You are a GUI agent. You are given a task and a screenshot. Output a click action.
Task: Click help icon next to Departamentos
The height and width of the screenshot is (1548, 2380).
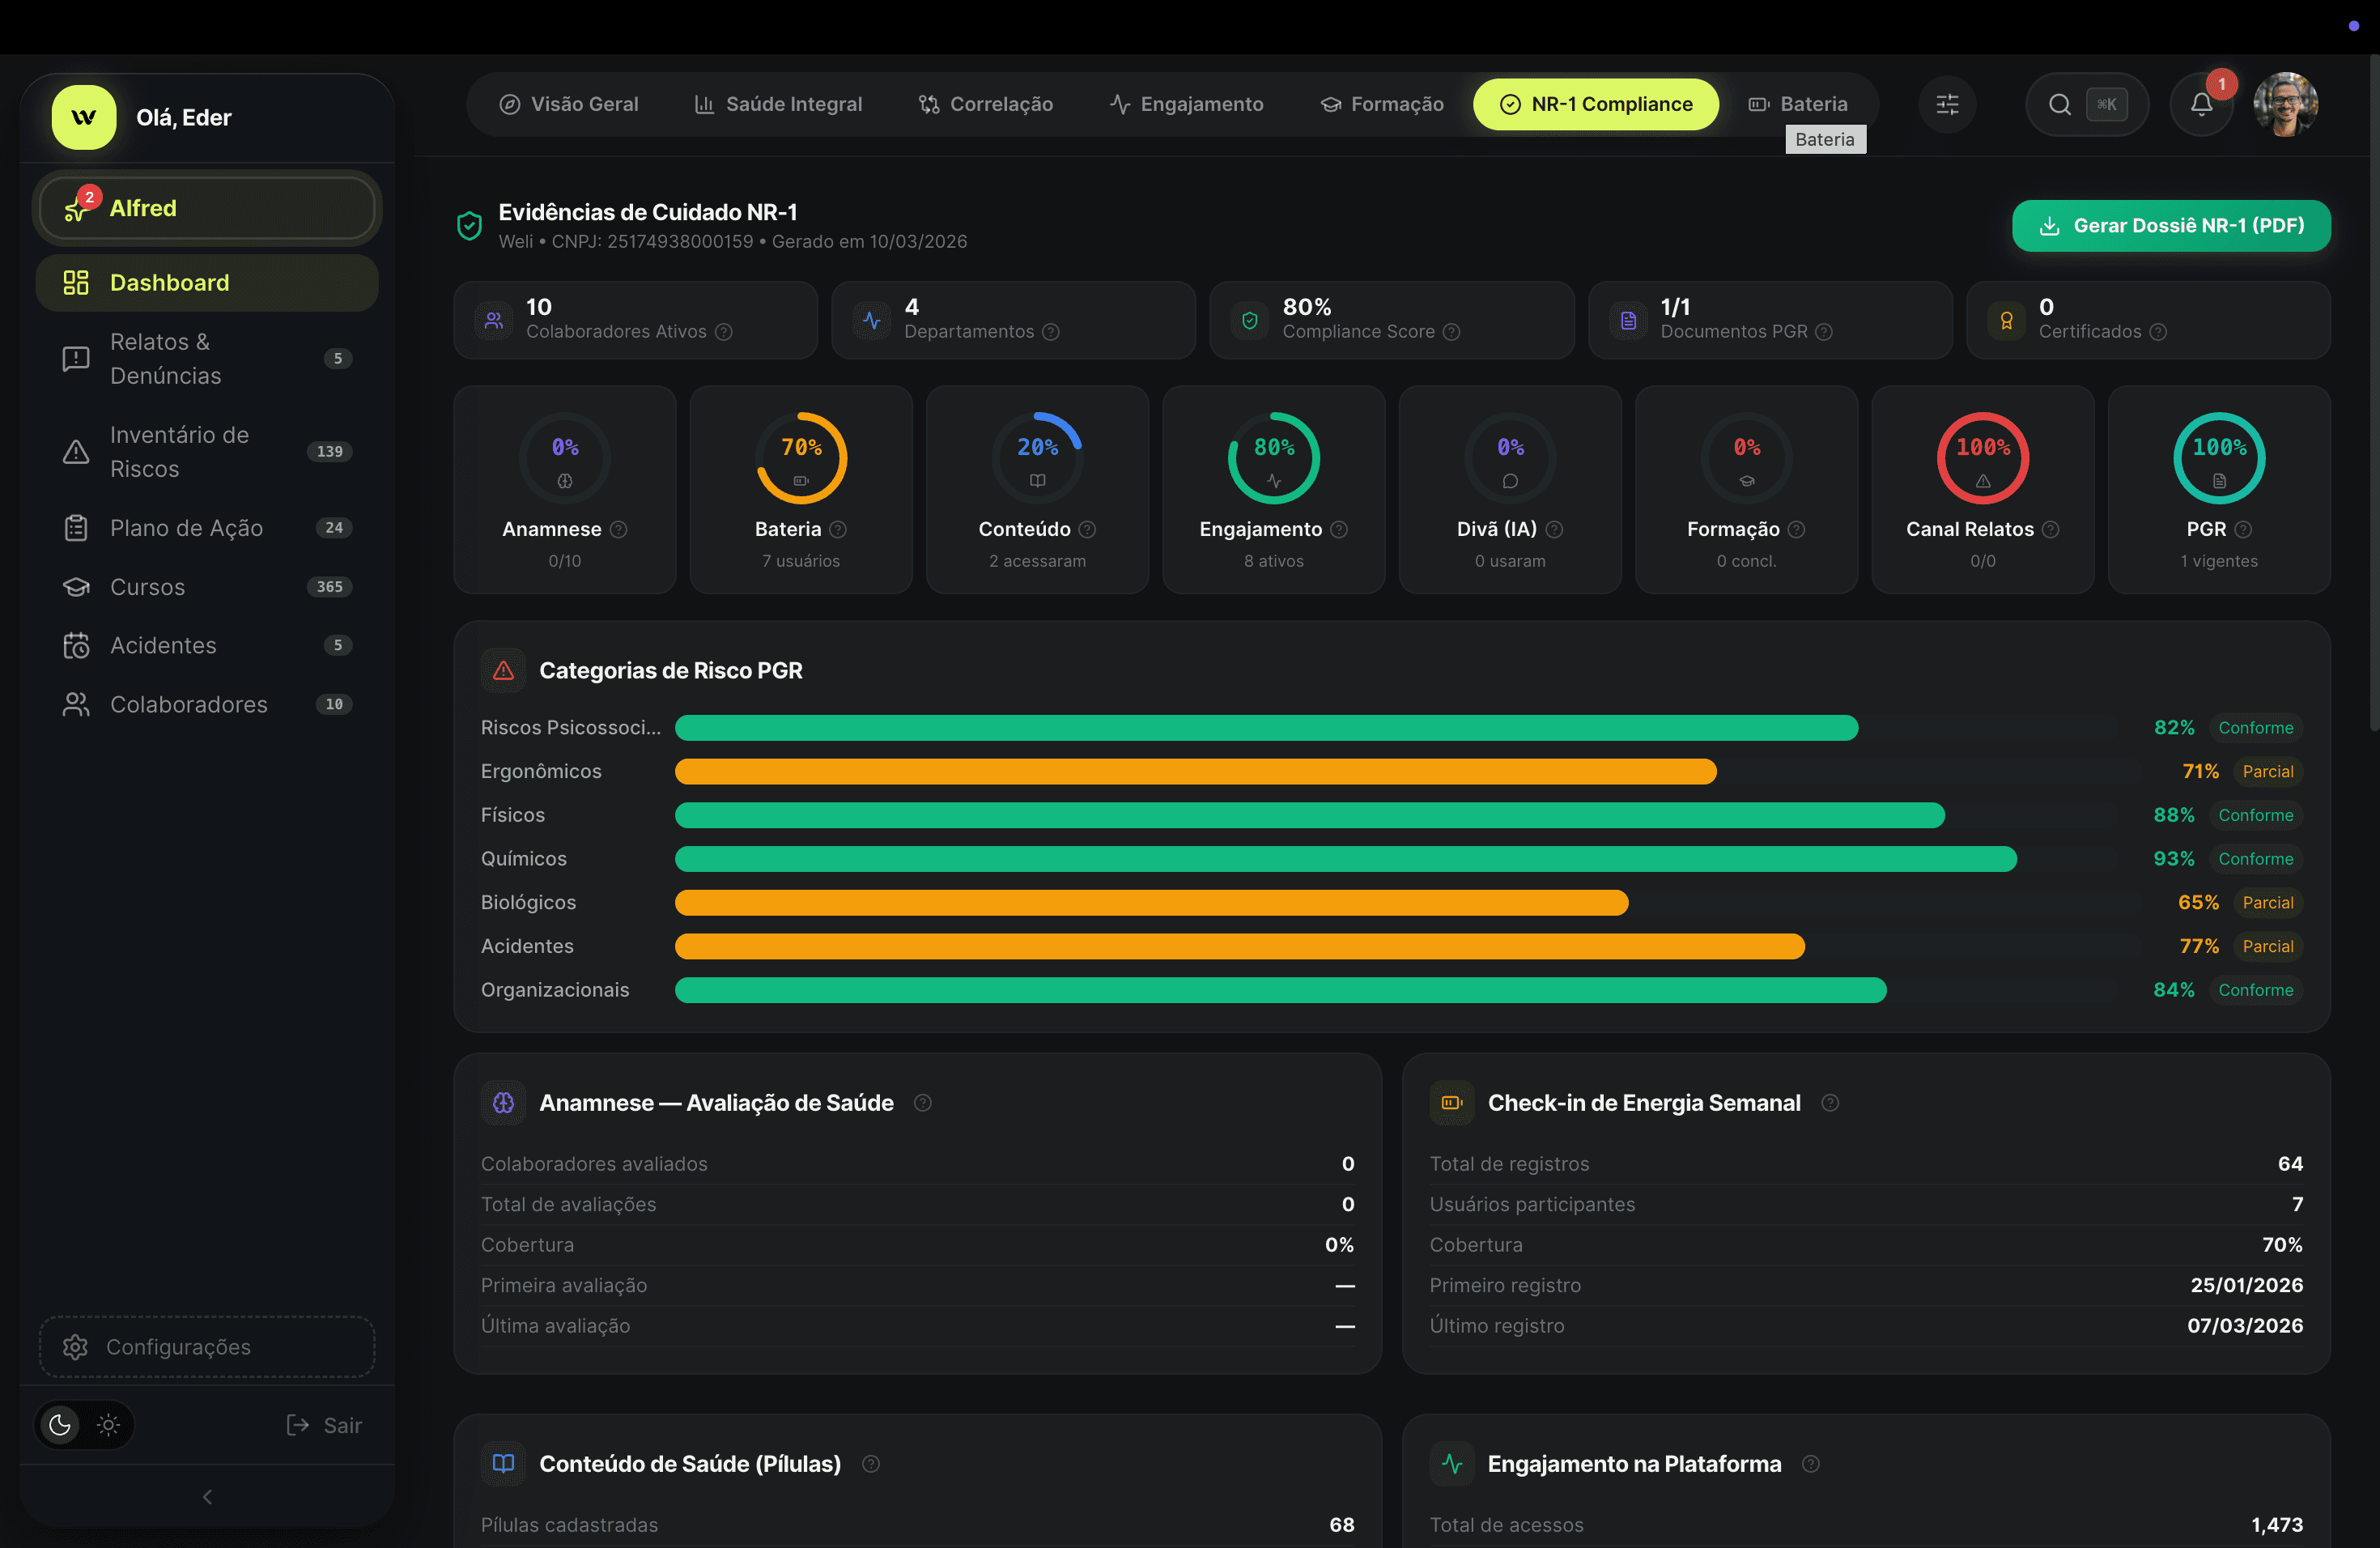coord(1050,332)
